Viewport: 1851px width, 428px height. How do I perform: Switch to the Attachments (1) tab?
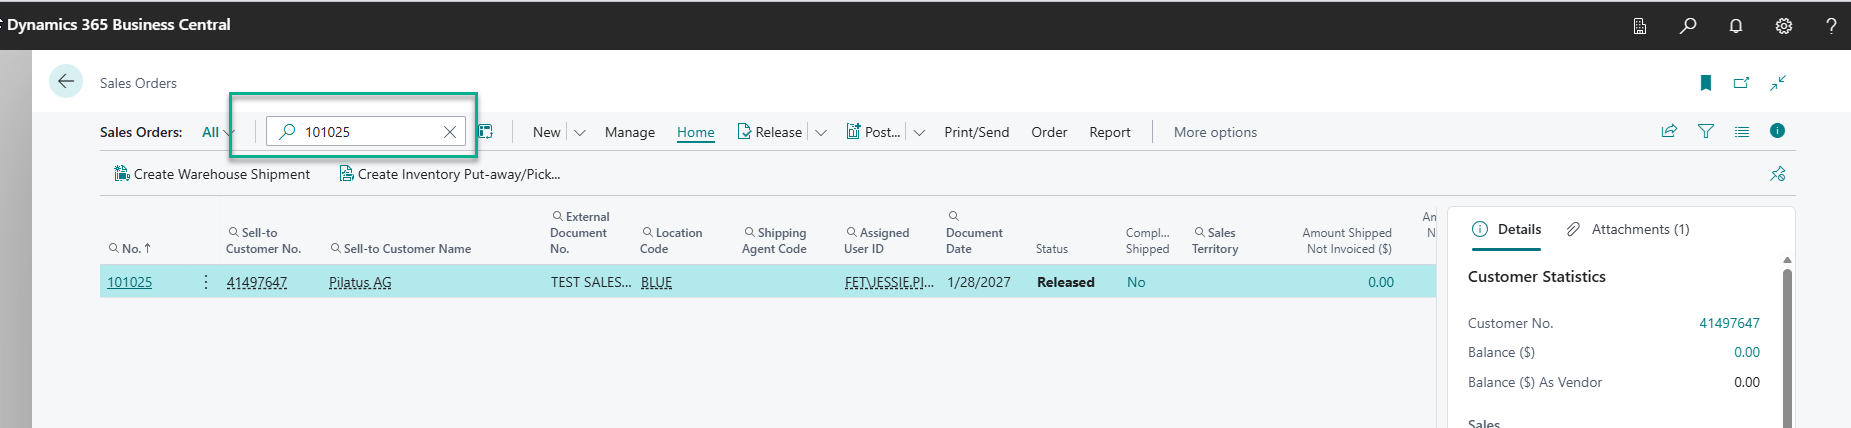(1628, 229)
